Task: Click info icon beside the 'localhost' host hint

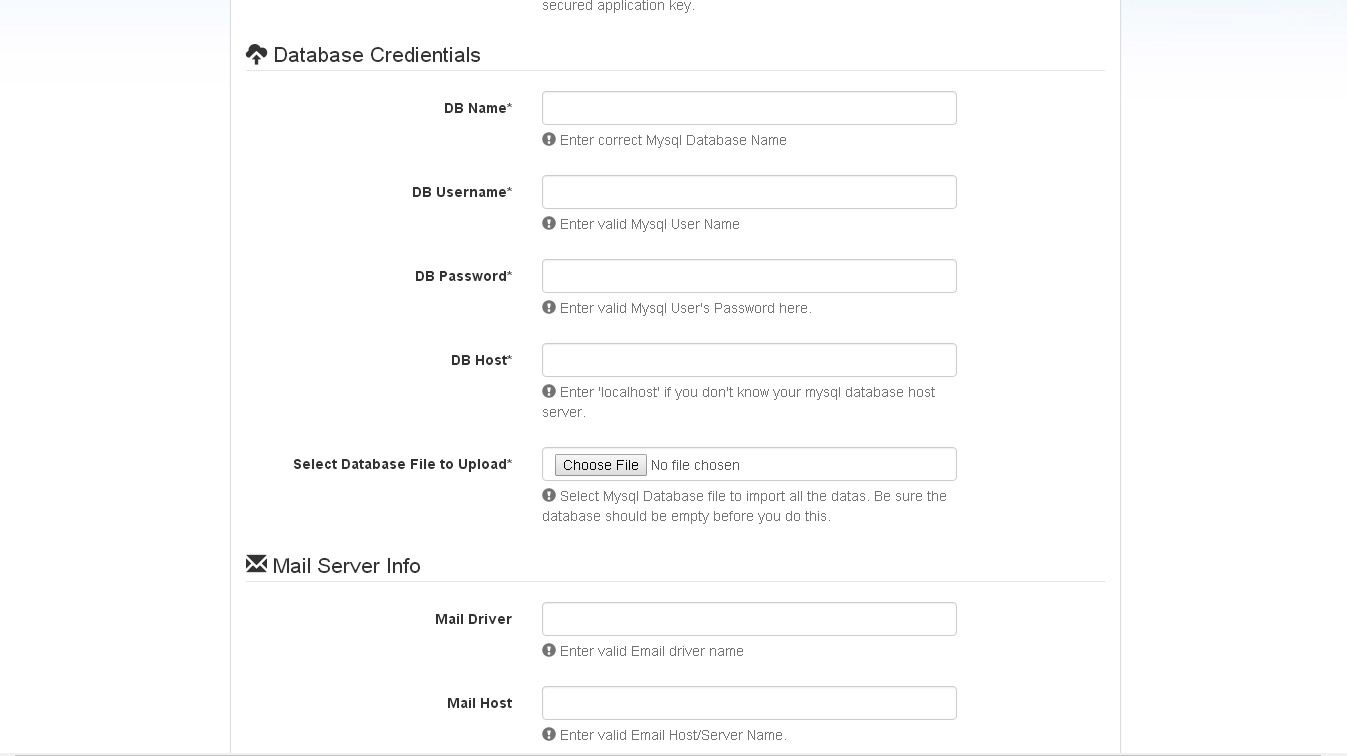Action: [x=549, y=392]
